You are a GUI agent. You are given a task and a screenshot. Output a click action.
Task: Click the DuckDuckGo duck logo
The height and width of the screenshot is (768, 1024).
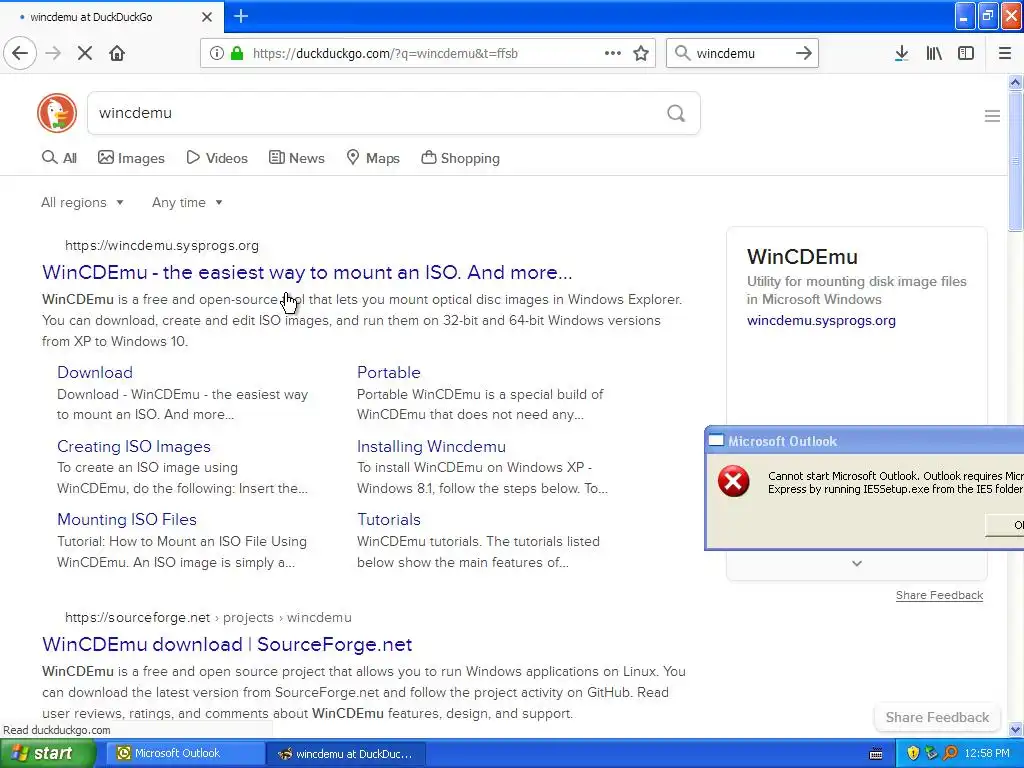tap(57, 113)
